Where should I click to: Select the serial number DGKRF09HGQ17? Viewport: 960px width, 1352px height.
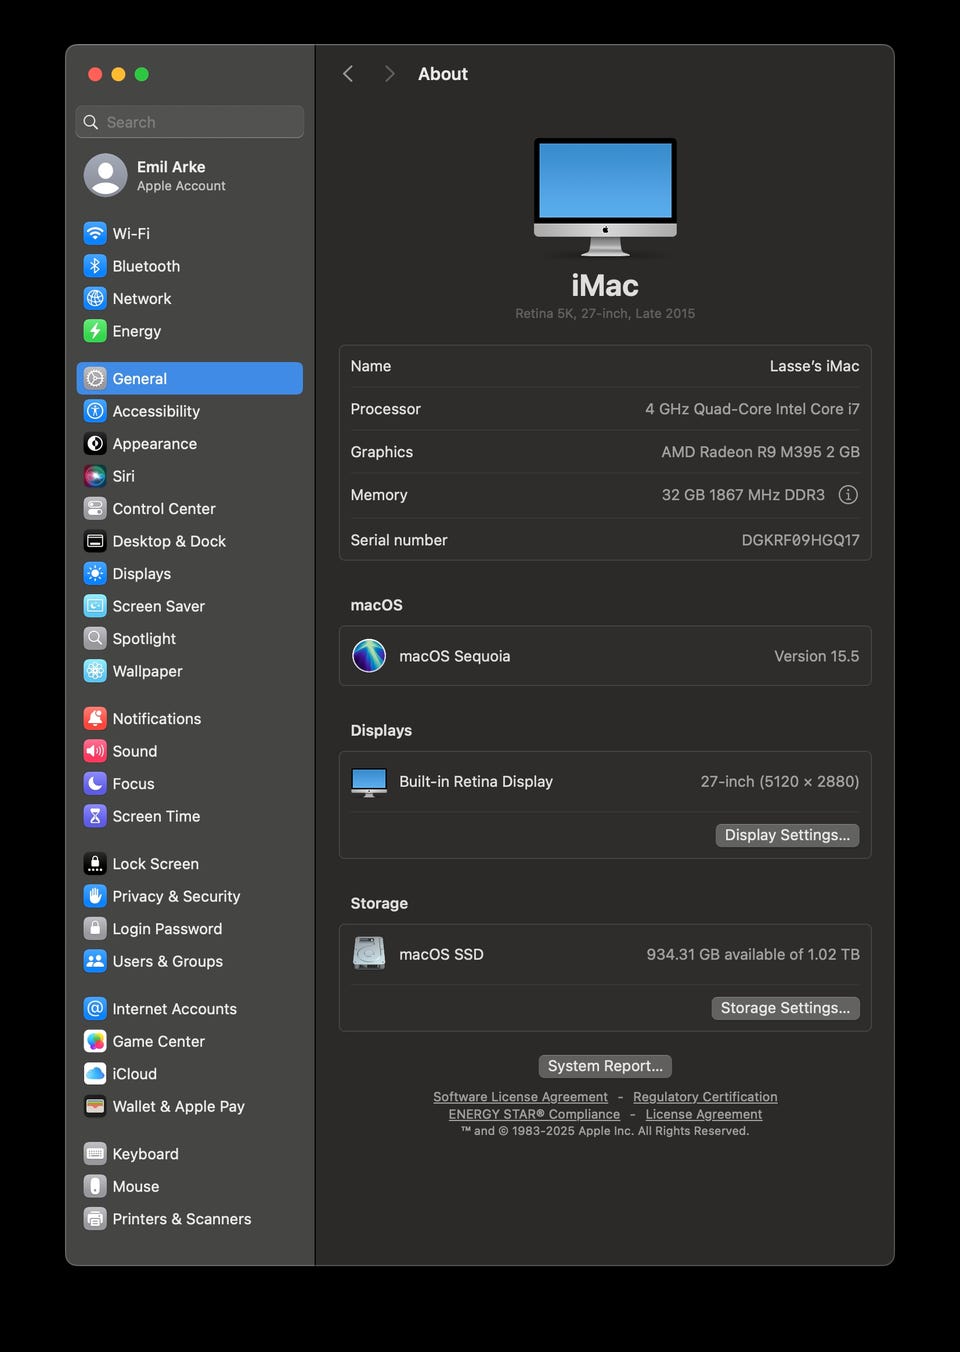point(800,540)
